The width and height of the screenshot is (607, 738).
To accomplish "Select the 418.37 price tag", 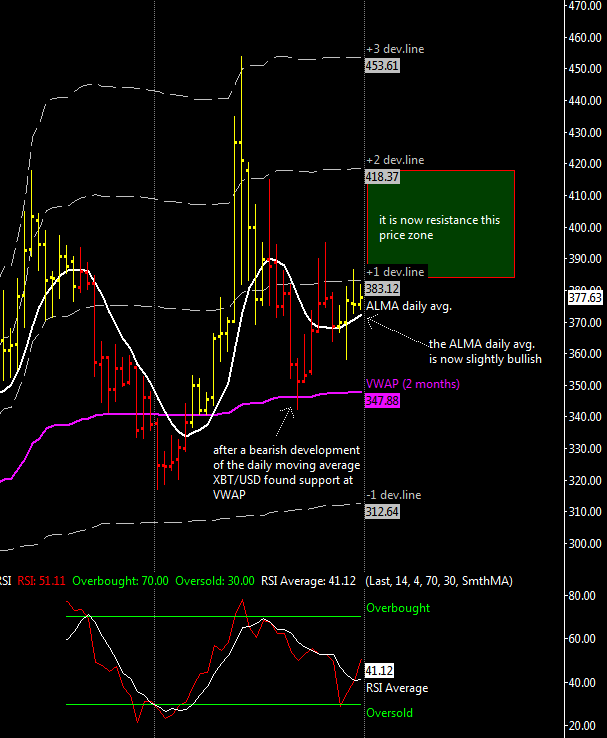I will (382, 176).
